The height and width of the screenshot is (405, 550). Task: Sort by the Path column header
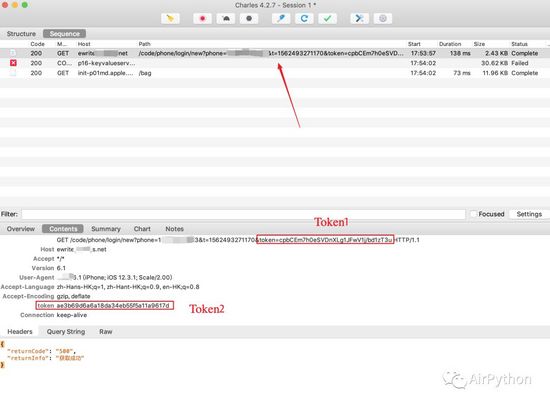click(145, 44)
